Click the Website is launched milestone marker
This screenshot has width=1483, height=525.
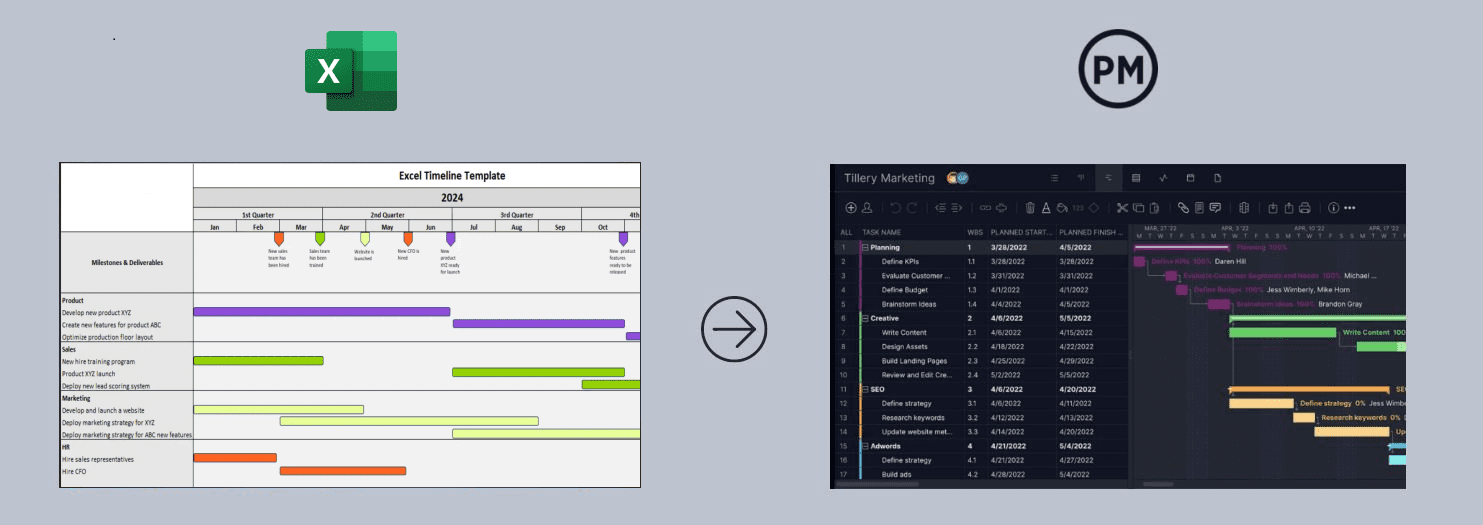[x=365, y=239]
